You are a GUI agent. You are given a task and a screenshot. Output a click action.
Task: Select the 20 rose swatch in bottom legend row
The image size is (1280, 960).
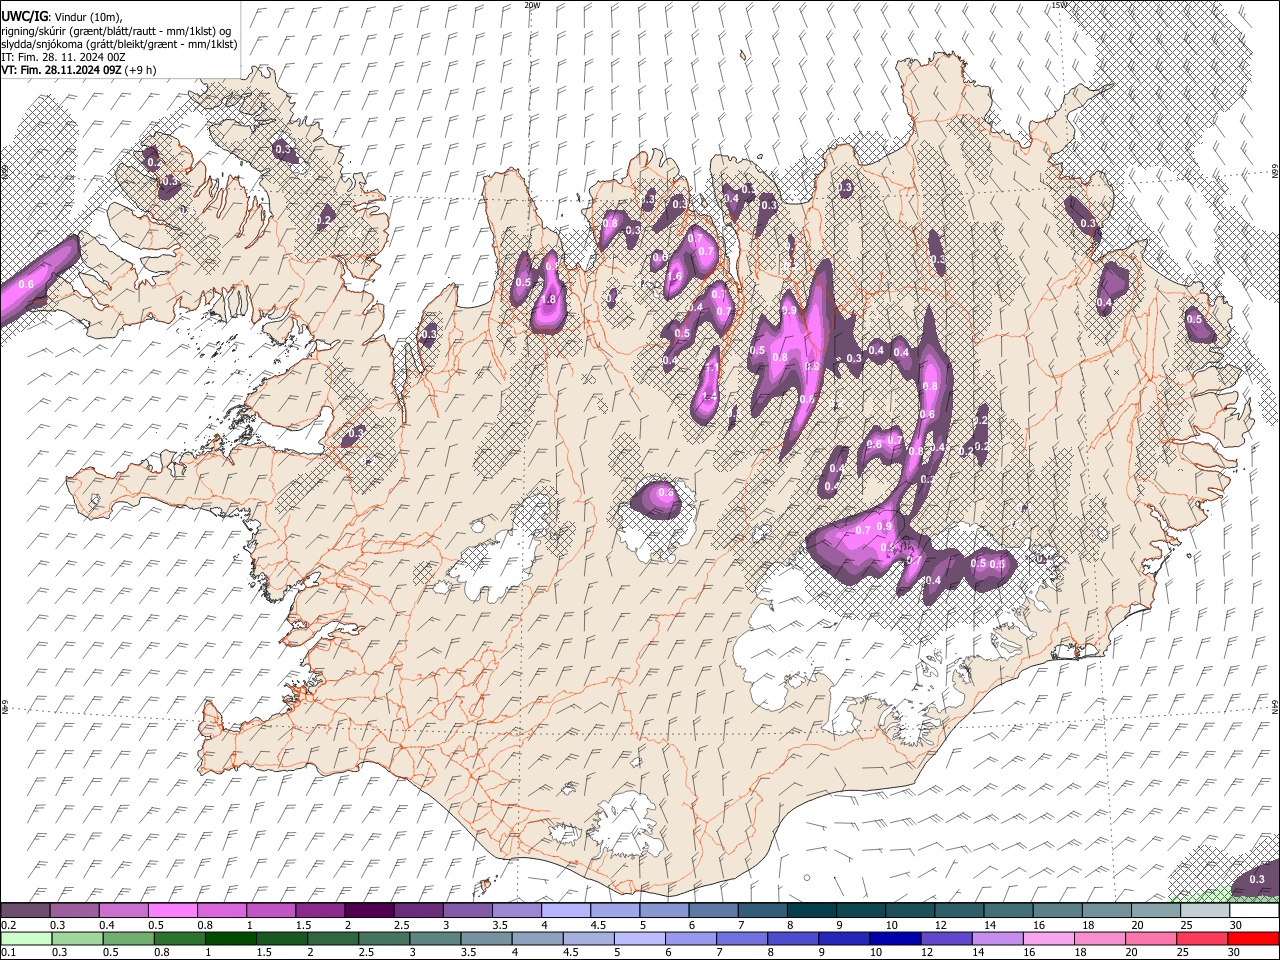pyautogui.click(x=1151, y=938)
